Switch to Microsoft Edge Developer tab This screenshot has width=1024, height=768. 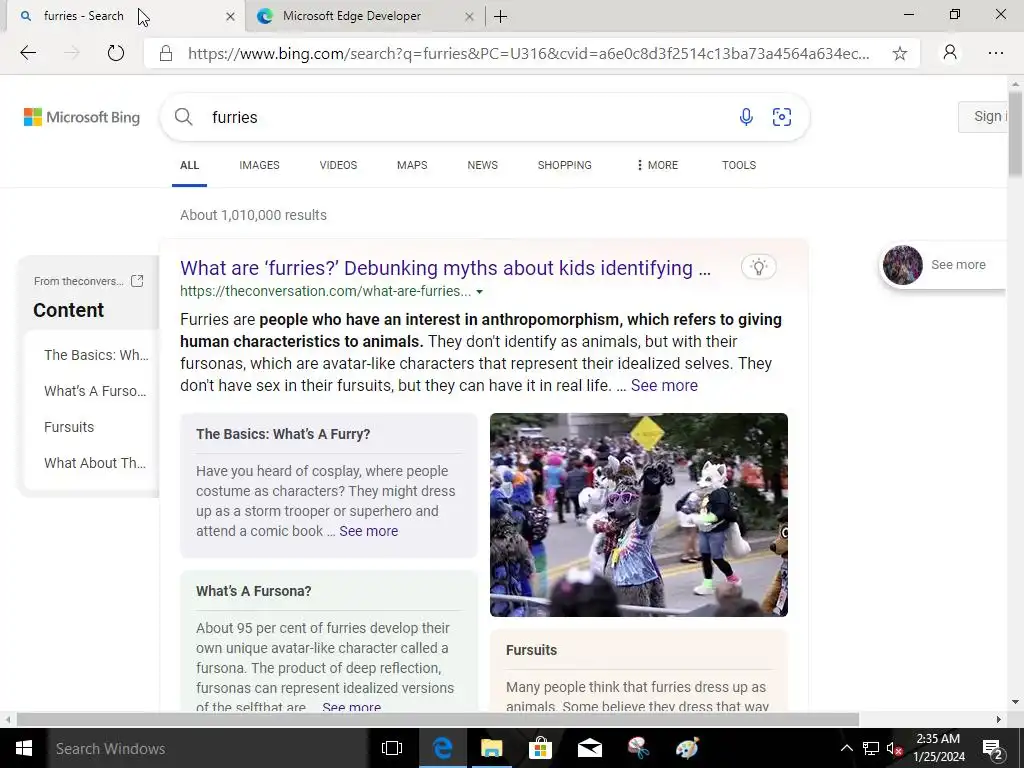[351, 16]
